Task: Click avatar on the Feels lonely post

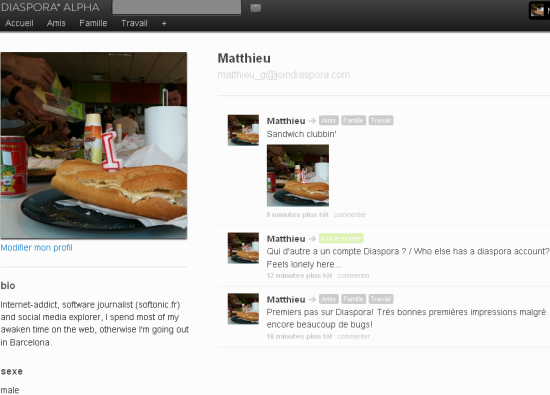Action: [x=243, y=248]
